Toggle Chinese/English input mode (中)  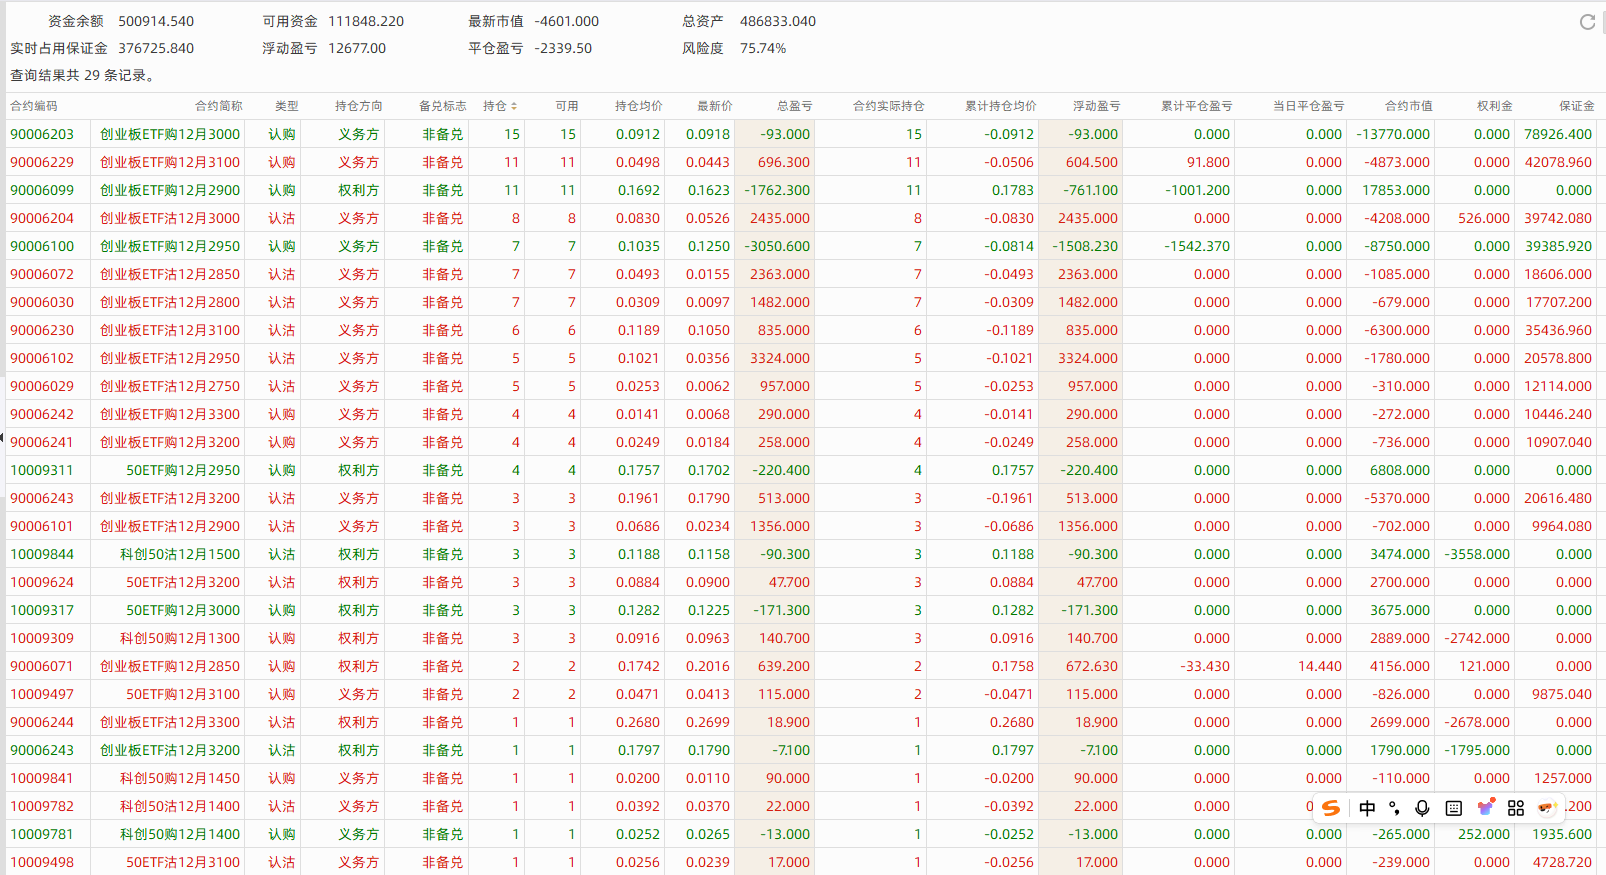[1367, 808]
